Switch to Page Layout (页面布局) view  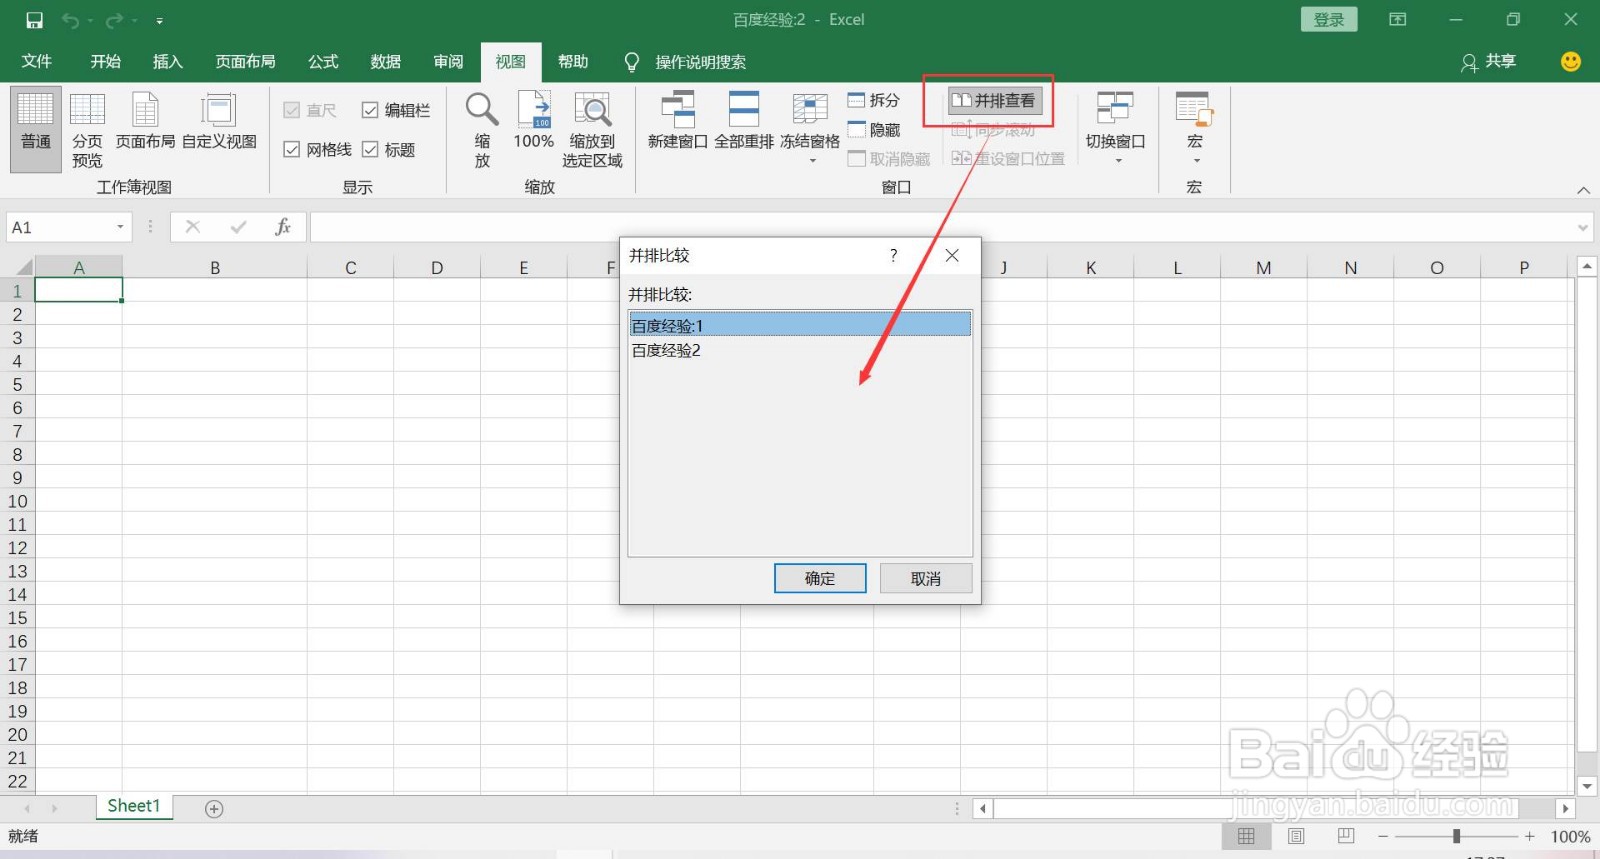pyautogui.click(x=145, y=121)
